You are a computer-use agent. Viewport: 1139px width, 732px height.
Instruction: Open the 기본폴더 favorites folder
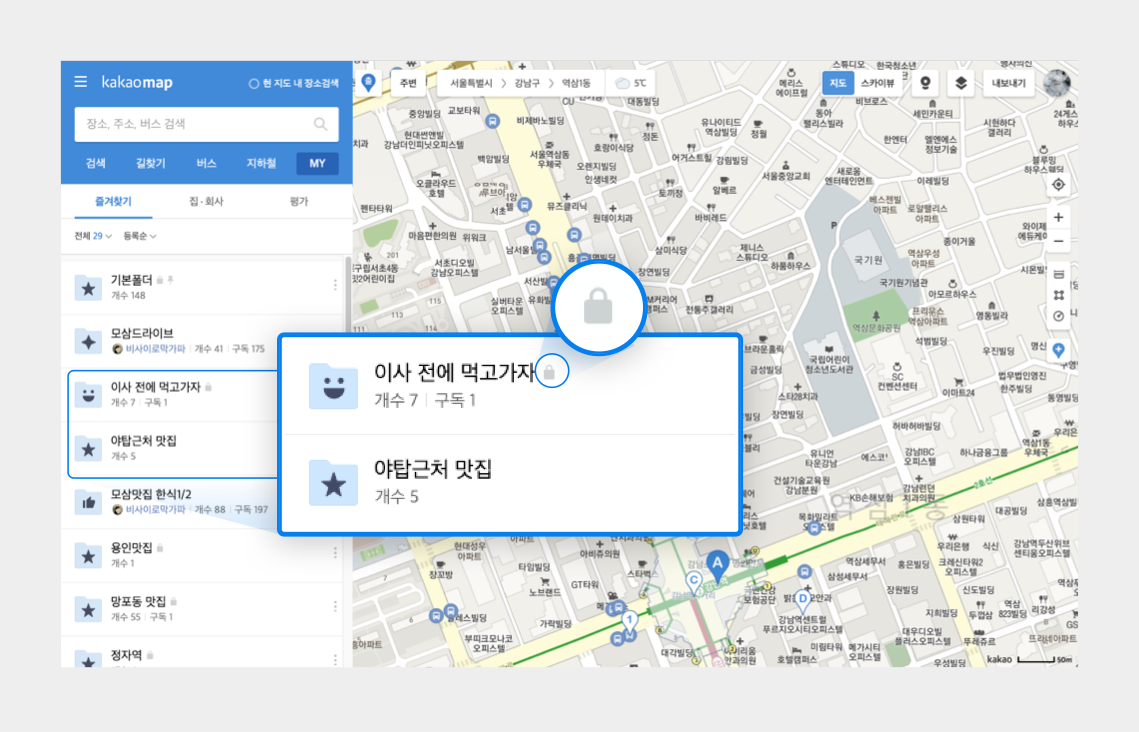[202, 288]
